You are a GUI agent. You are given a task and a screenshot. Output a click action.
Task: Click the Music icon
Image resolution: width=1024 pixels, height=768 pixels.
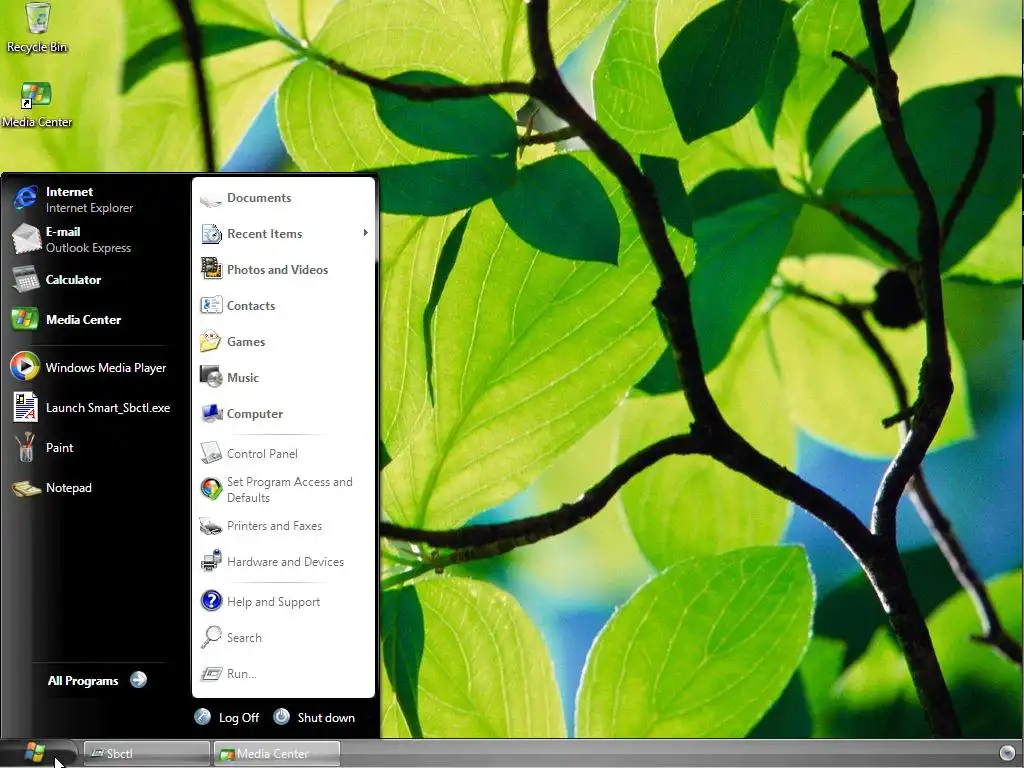click(211, 377)
